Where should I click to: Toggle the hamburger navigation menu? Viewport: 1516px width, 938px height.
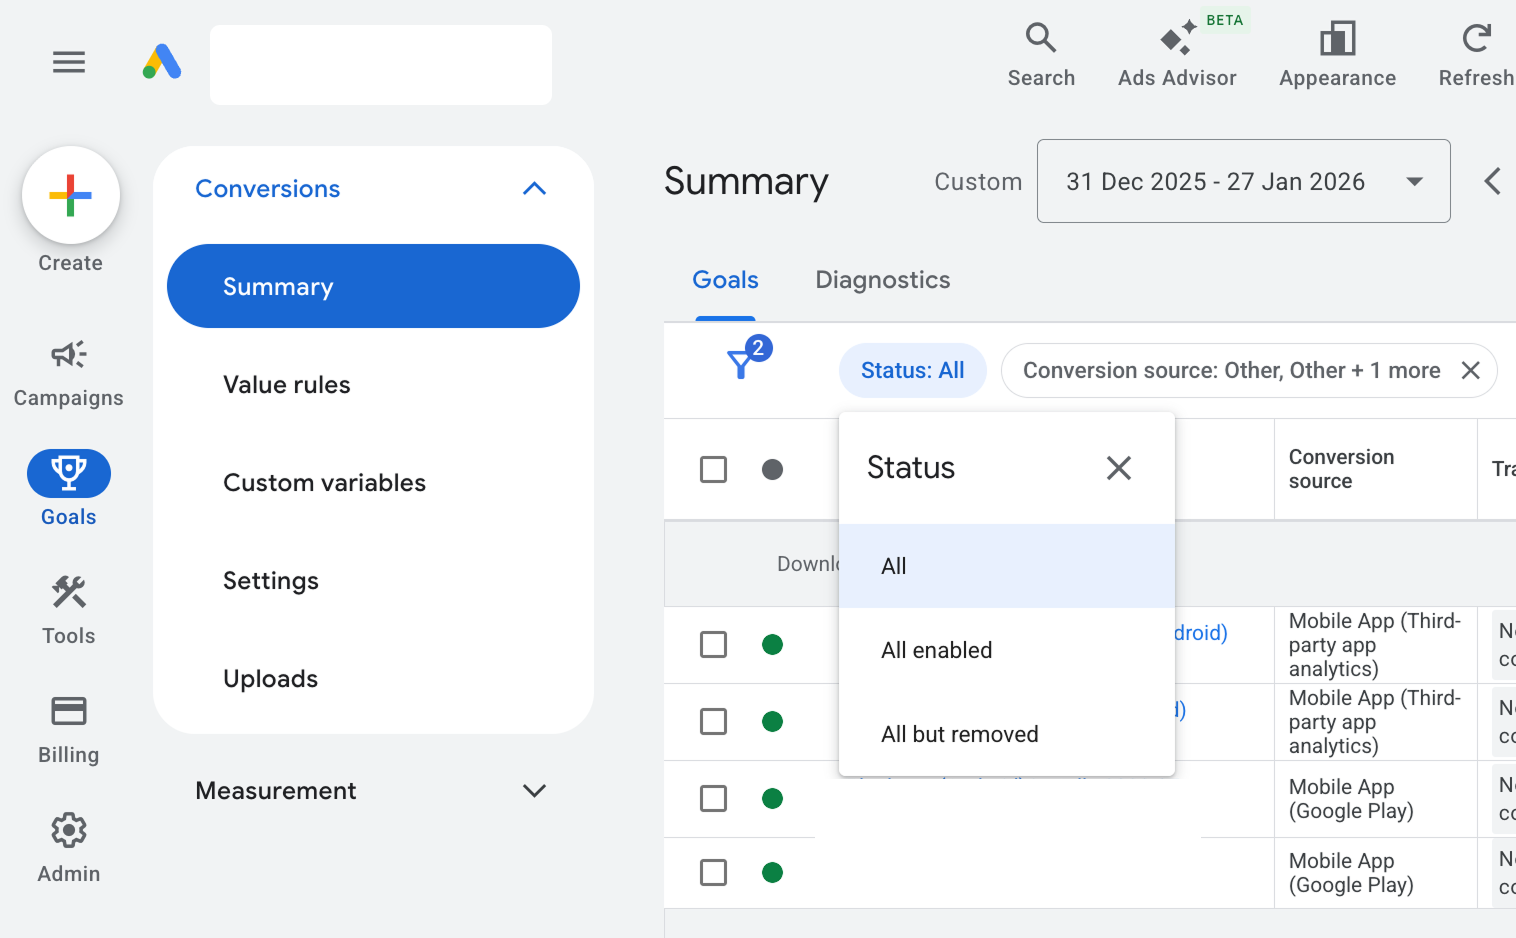pos(68,62)
